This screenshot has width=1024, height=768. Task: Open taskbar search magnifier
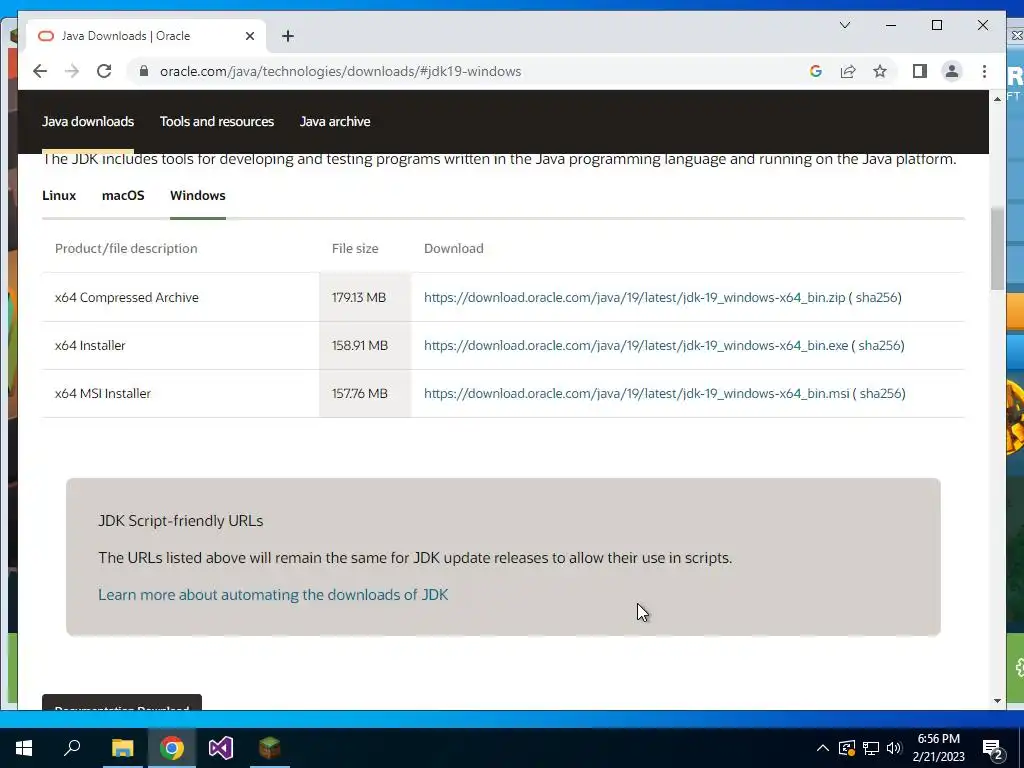click(72, 748)
